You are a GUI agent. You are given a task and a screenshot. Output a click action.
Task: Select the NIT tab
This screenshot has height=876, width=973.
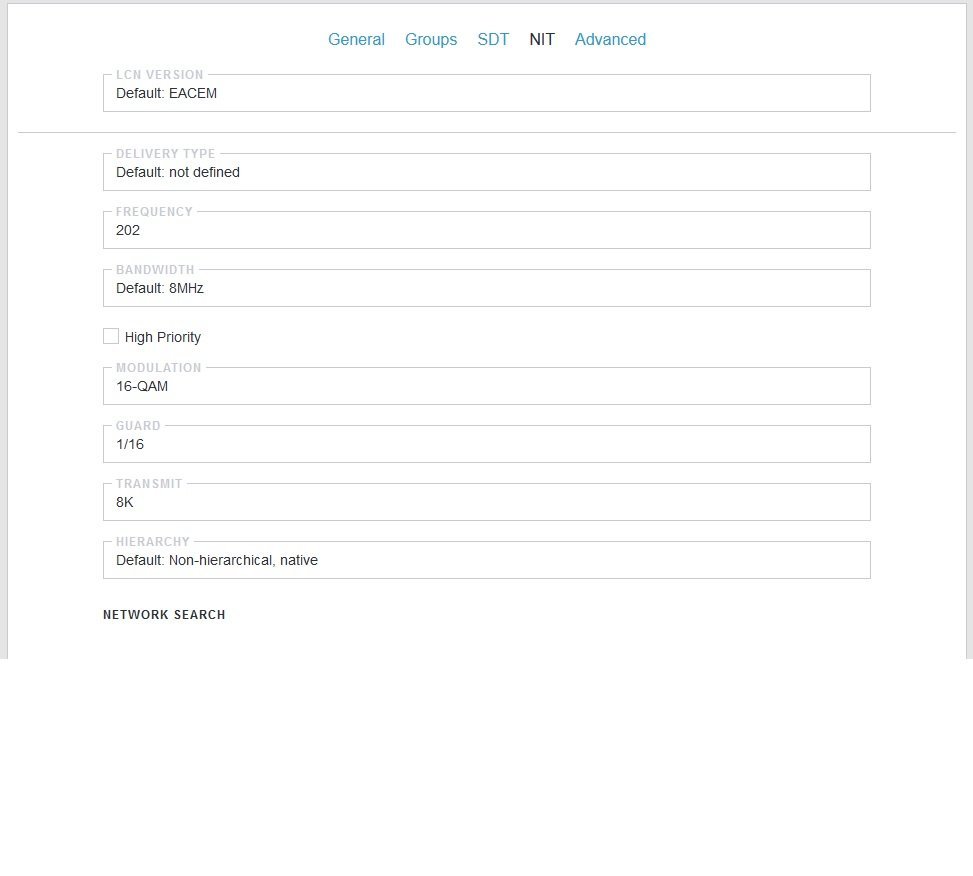click(542, 39)
